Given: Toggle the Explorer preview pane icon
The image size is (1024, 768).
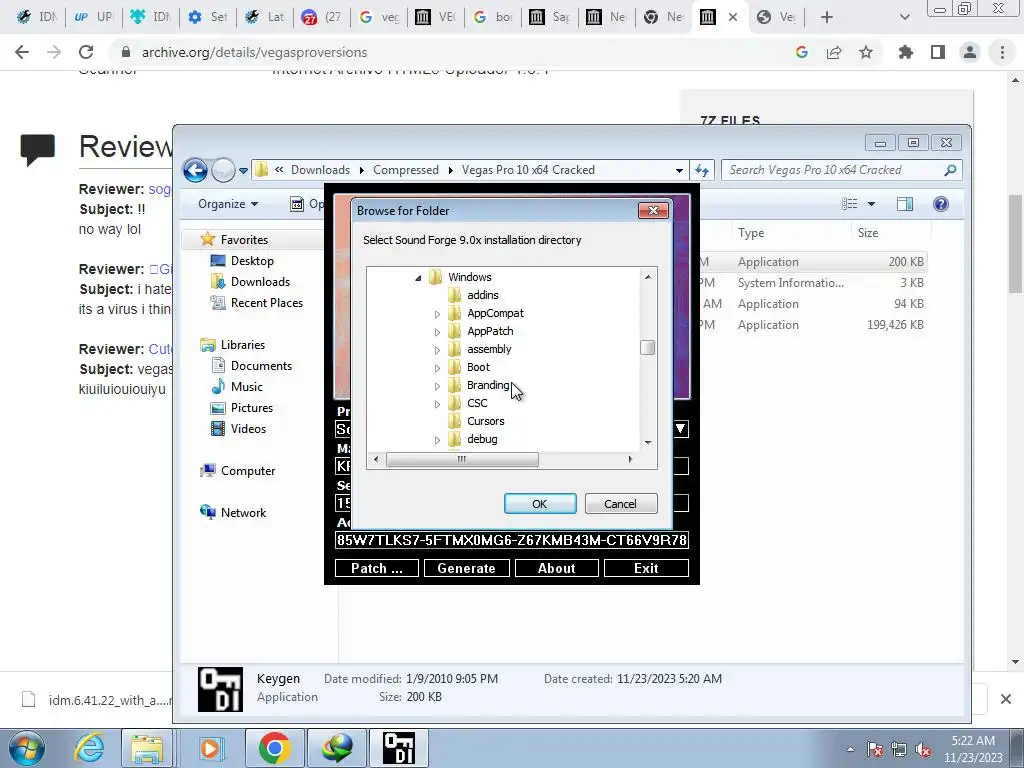Looking at the screenshot, I should (x=904, y=204).
